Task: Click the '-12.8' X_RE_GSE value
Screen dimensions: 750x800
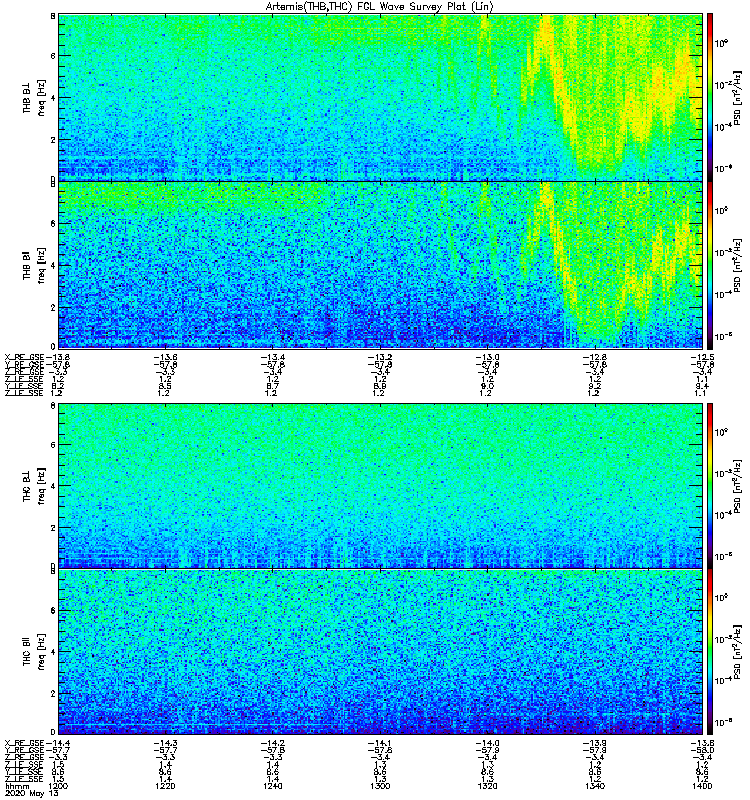Action: [595, 357]
